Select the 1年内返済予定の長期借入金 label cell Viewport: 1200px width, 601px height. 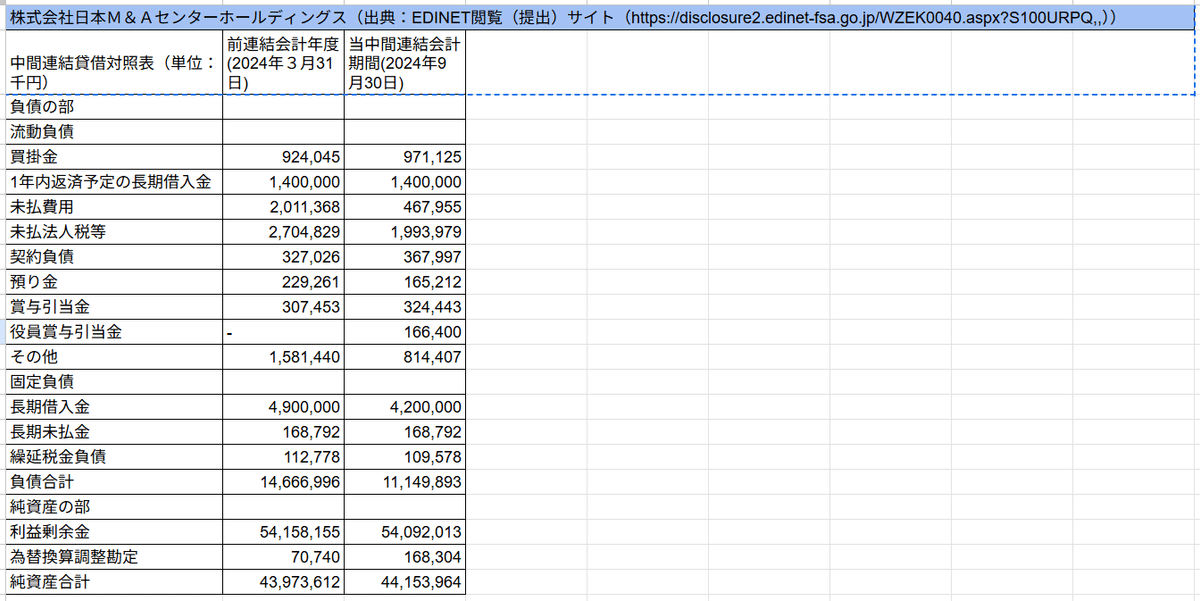click(113, 182)
